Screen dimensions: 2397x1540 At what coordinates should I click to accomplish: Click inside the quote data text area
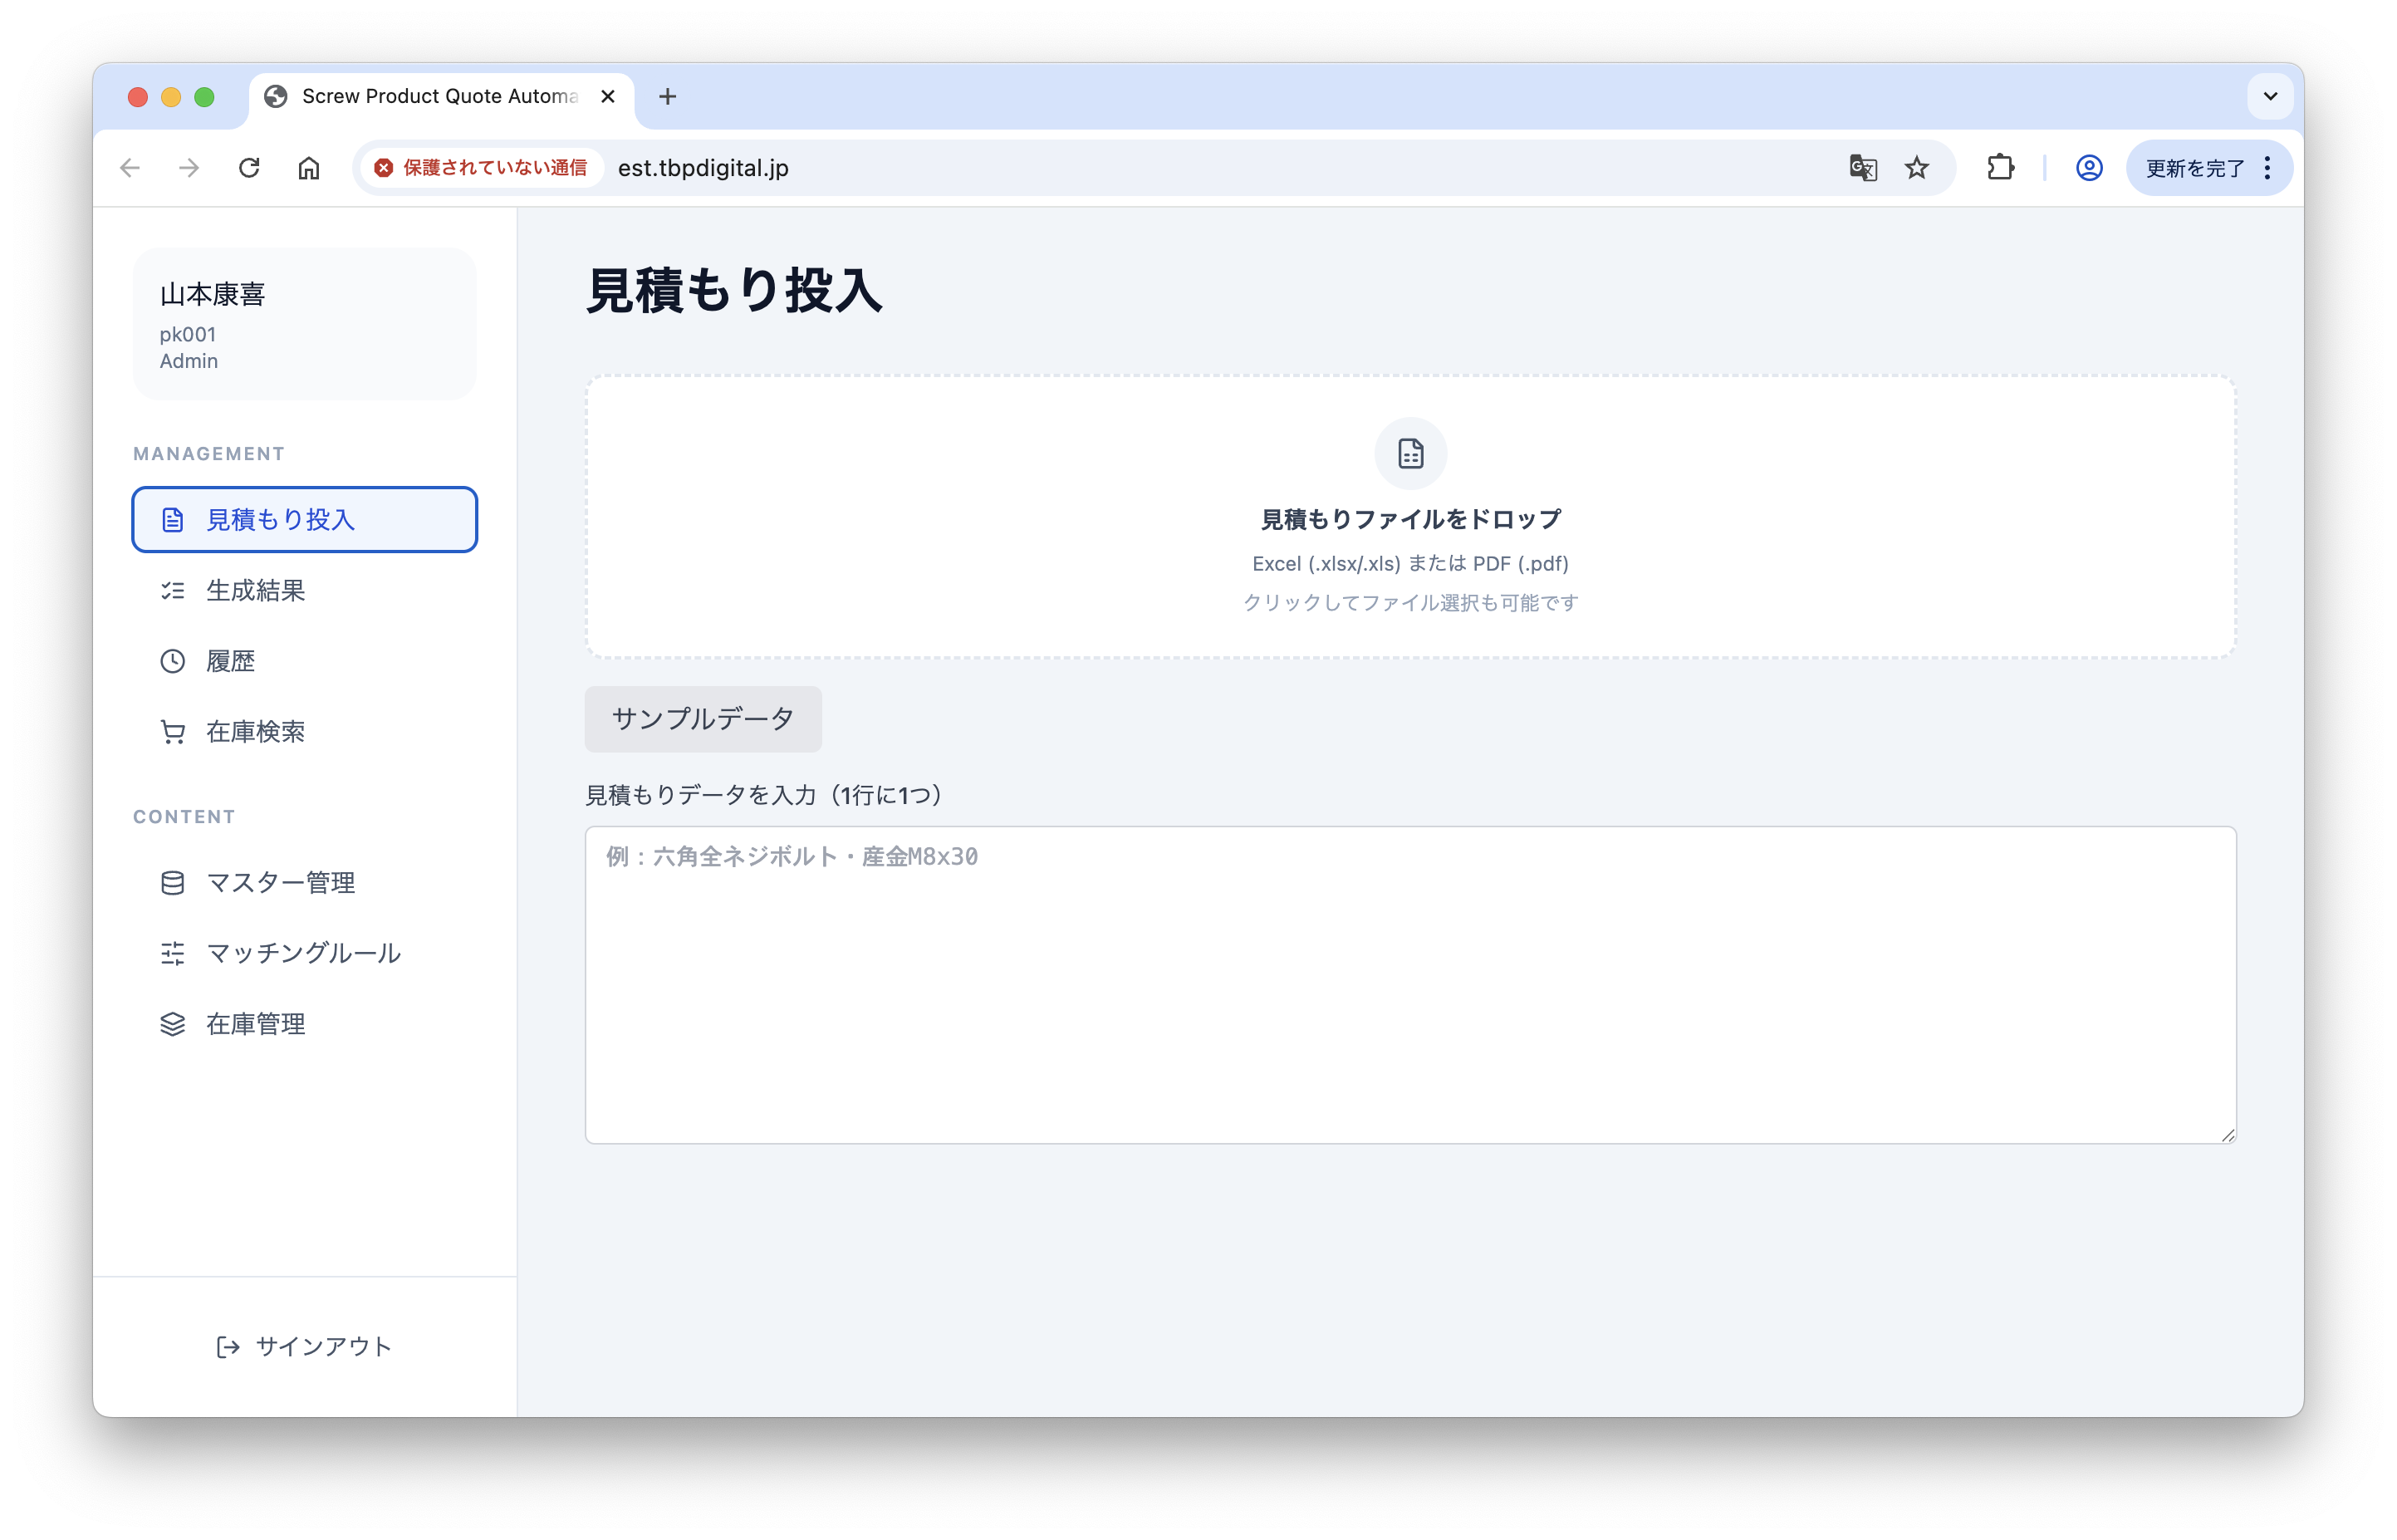1409,985
